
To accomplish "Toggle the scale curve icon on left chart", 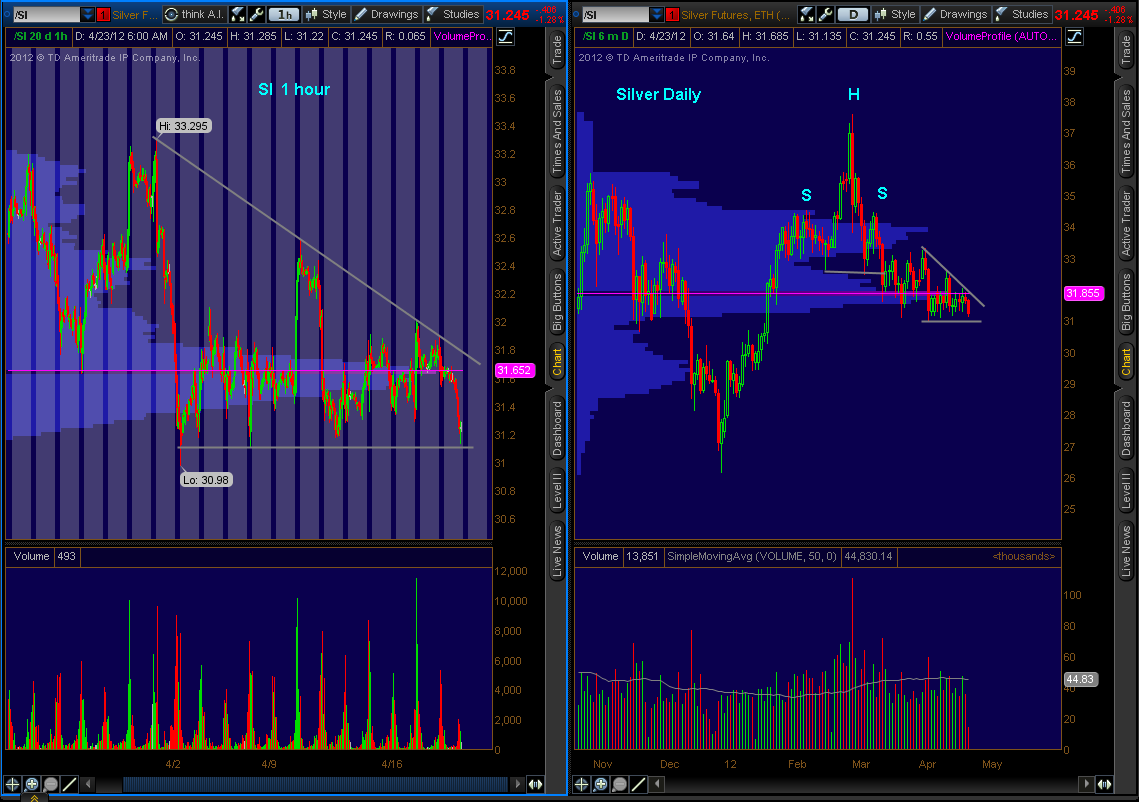I will pos(504,36).
